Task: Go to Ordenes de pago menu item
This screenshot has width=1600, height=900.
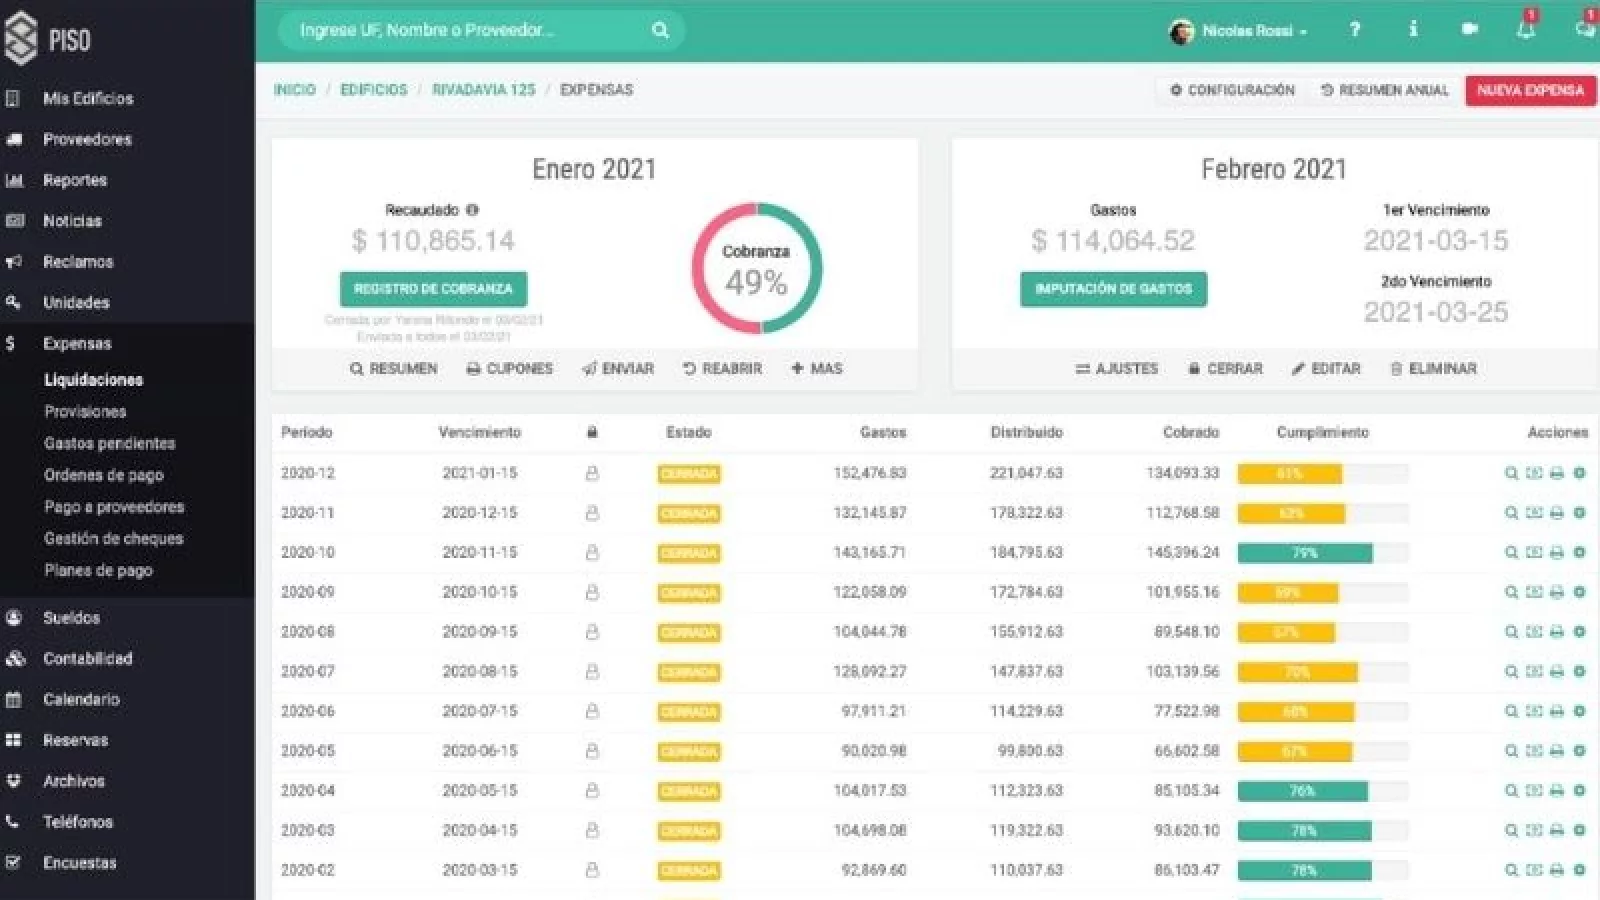Action: coord(103,475)
